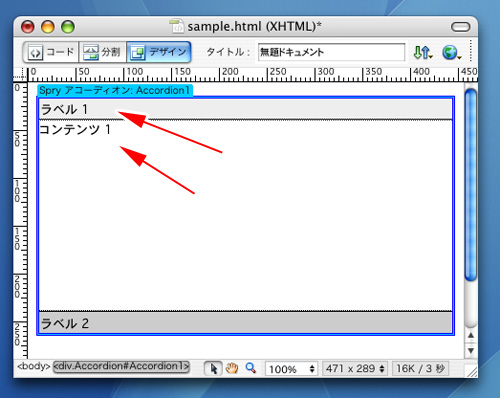Open the File management arrows menu
The height and width of the screenshot is (398, 500).
[x=423, y=52]
